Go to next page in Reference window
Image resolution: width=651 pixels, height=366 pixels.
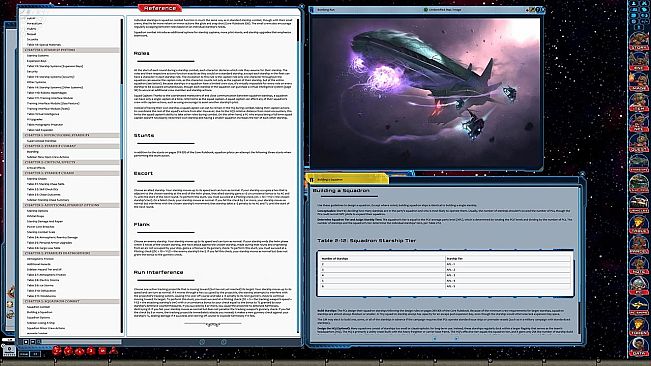coord(223,342)
